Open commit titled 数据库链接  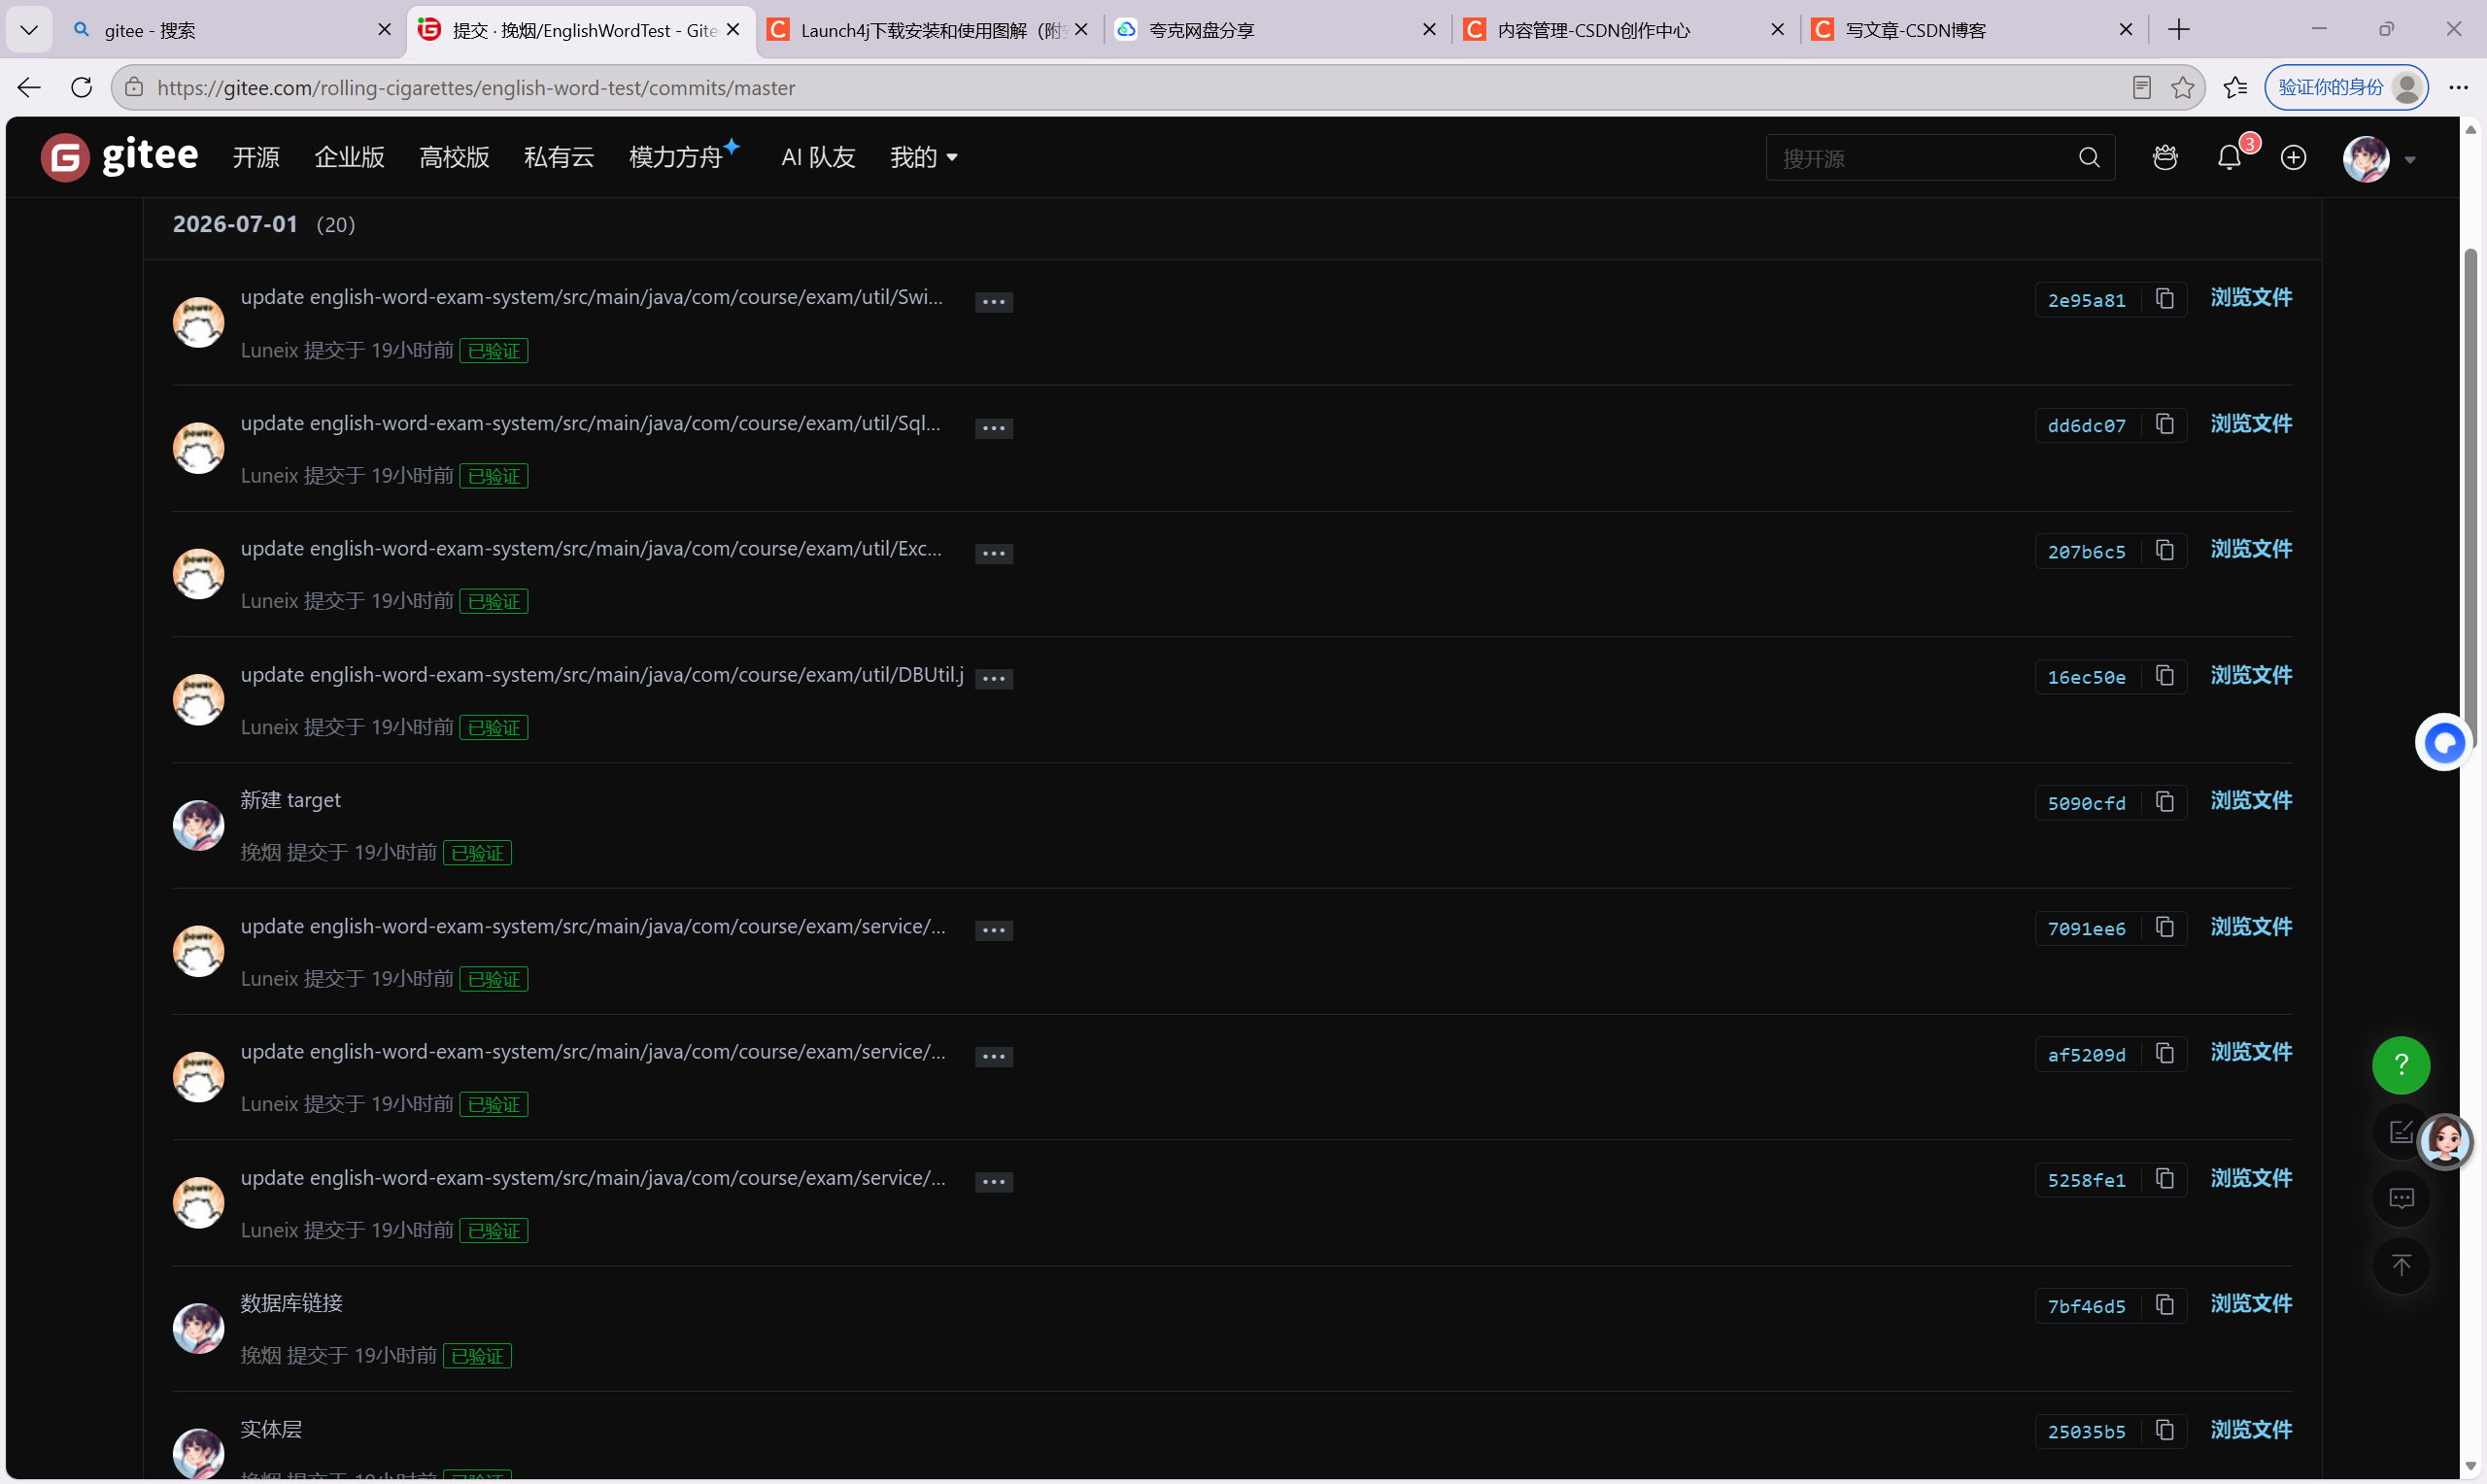291,1303
